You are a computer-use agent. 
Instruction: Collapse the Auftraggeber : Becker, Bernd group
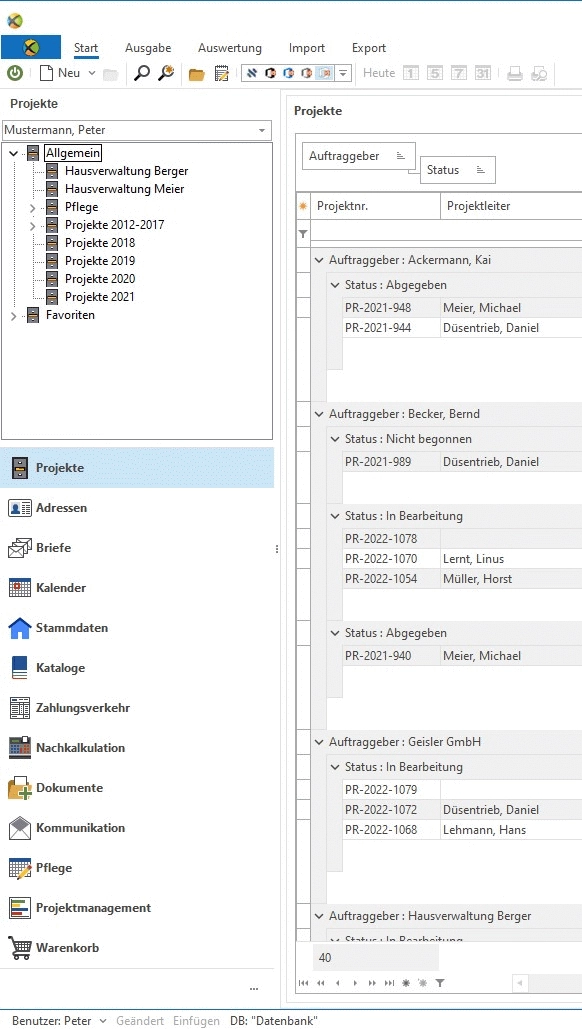pyautogui.click(x=319, y=414)
